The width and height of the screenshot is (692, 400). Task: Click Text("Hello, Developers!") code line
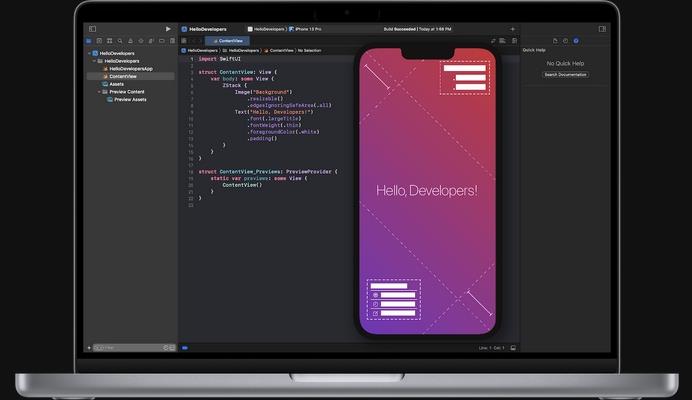(x=274, y=112)
